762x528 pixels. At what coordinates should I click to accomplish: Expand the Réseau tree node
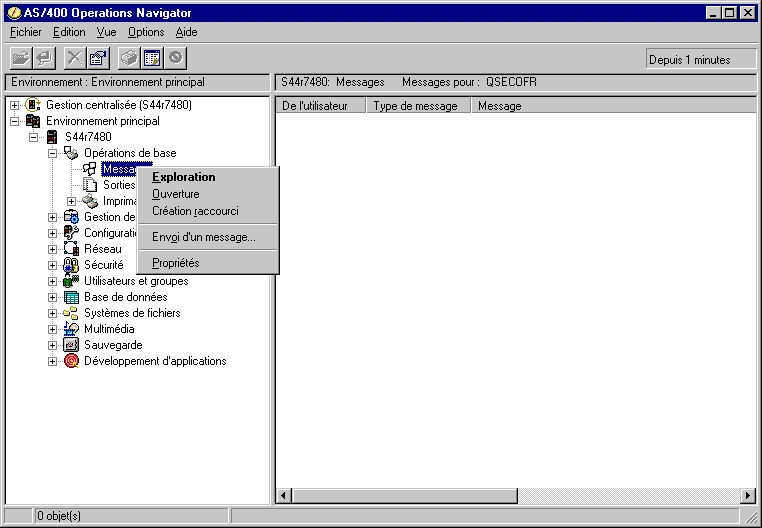52,249
